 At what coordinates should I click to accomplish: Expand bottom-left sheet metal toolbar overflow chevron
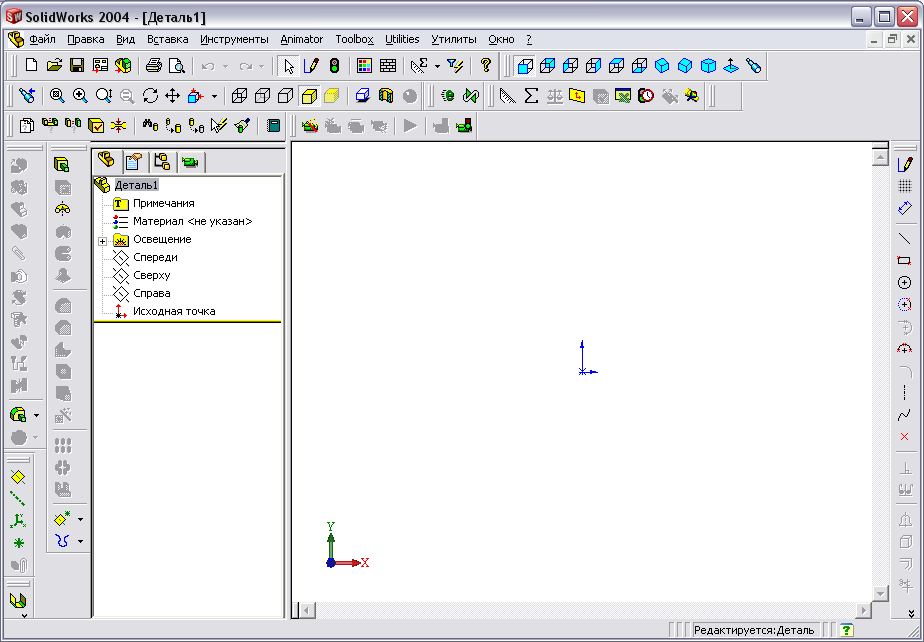24,615
